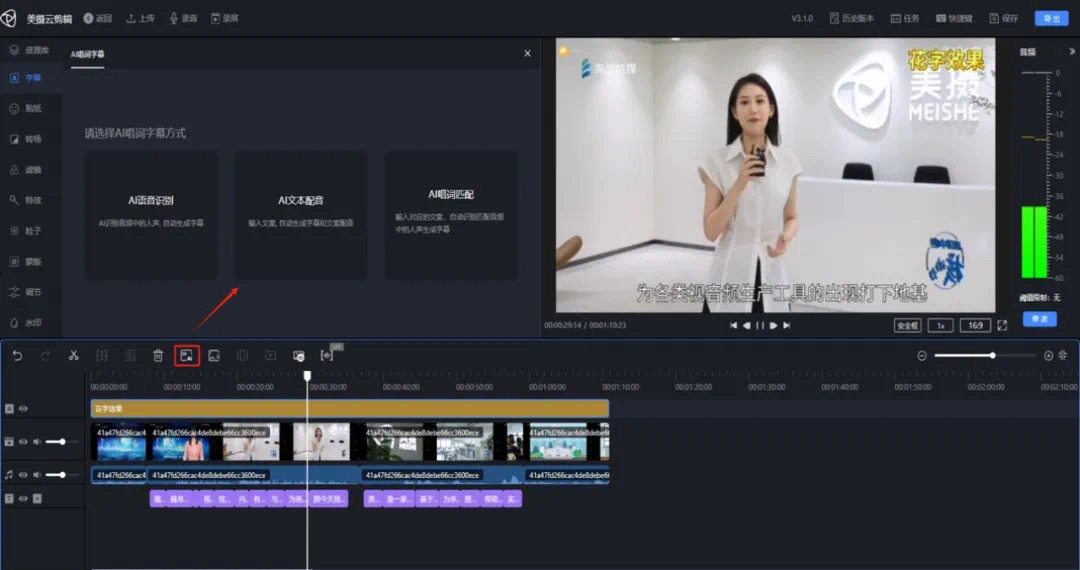
Task: Open the 蒙版 mask sidebar tab
Action: tap(26, 262)
